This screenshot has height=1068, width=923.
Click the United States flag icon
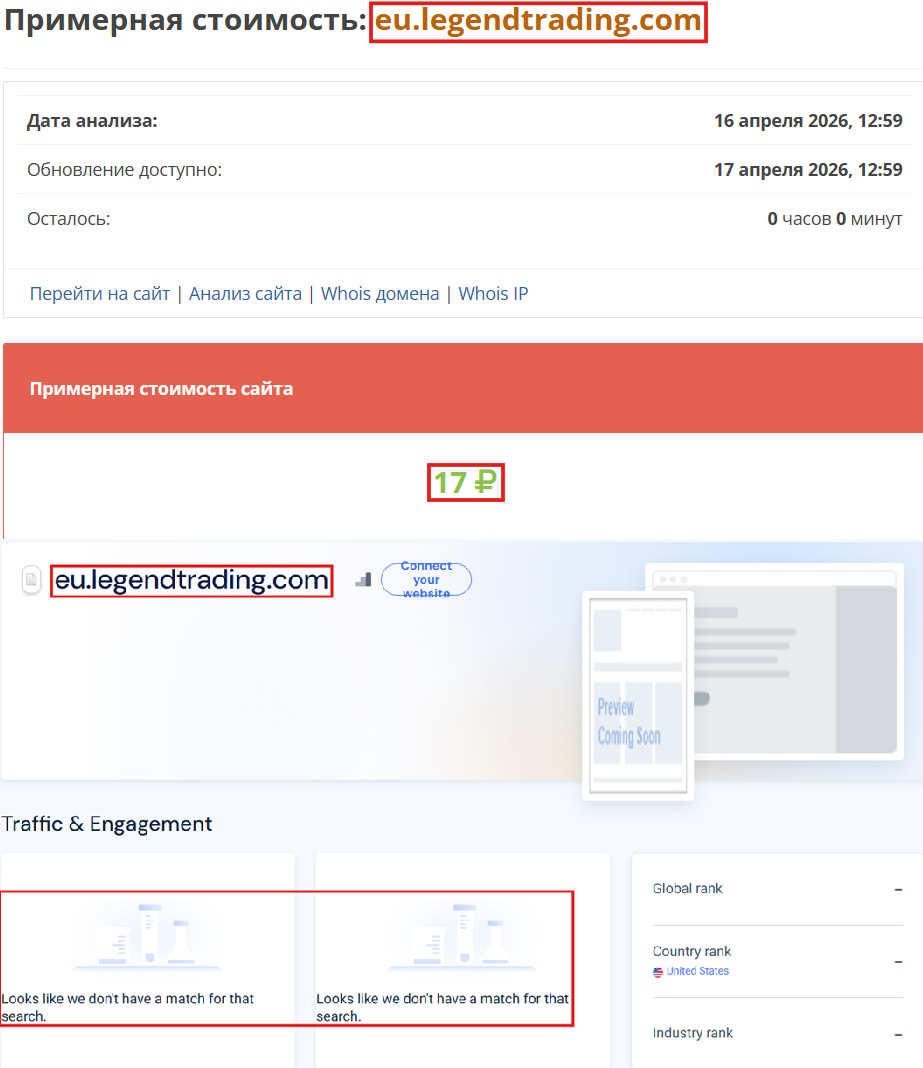[x=657, y=970]
